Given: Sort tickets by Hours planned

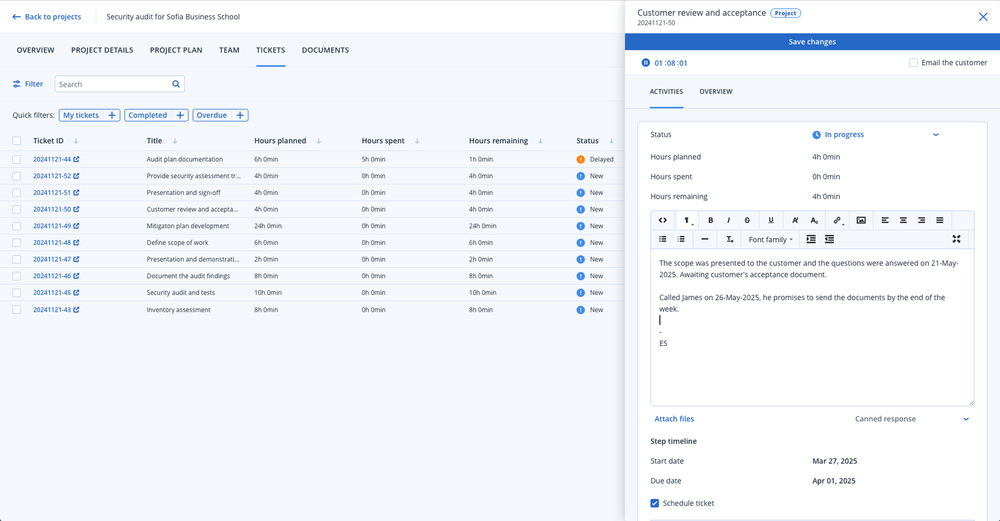Looking at the screenshot, I should [318, 141].
